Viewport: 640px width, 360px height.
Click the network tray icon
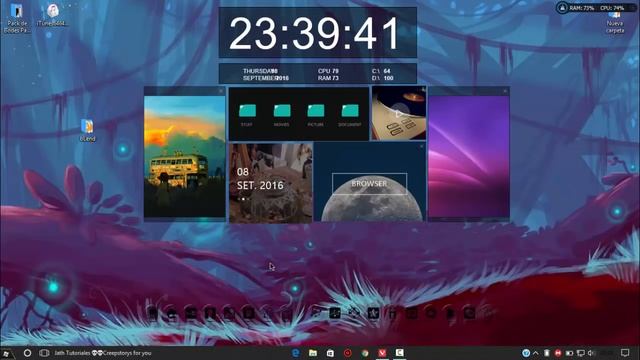[580, 353]
